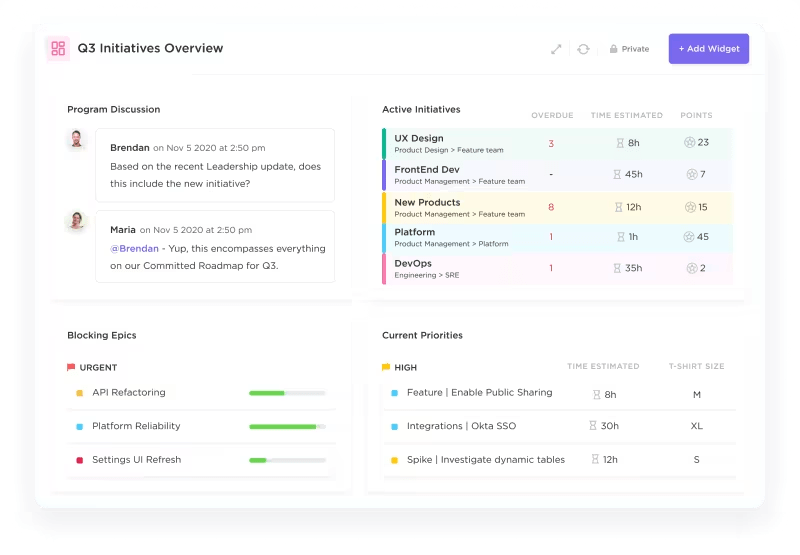Click the hourglass icon in FrontEnd Dev row
Viewport: 800px width, 555px height.
617,174
